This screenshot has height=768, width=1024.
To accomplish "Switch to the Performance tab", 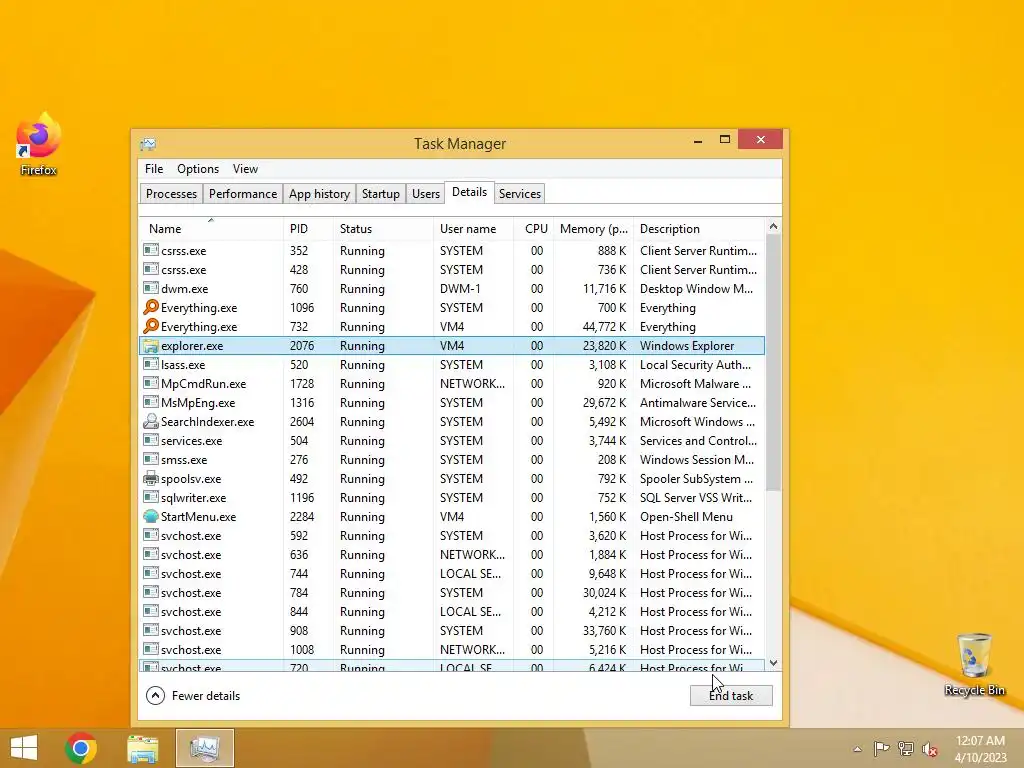I will [x=243, y=193].
